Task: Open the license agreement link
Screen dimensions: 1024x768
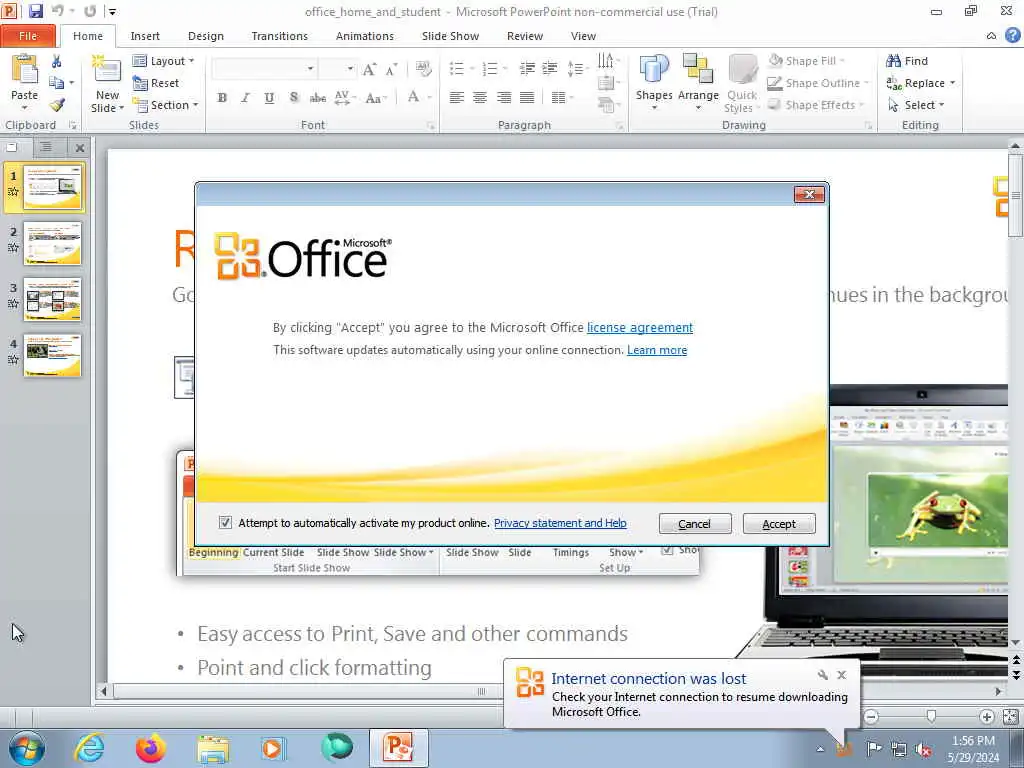Action: pyautogui.click(x=640, y=328)
